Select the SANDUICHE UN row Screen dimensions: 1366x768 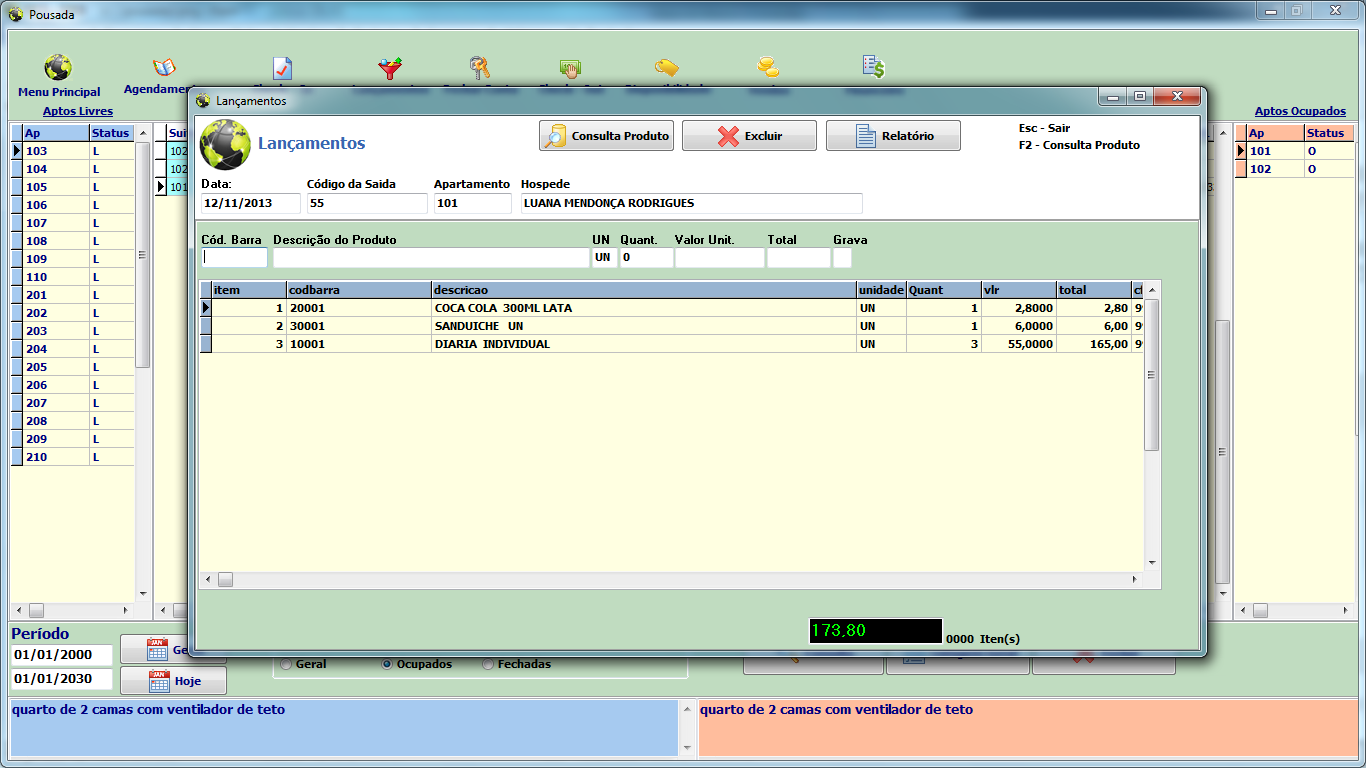[x=672, y=326]
